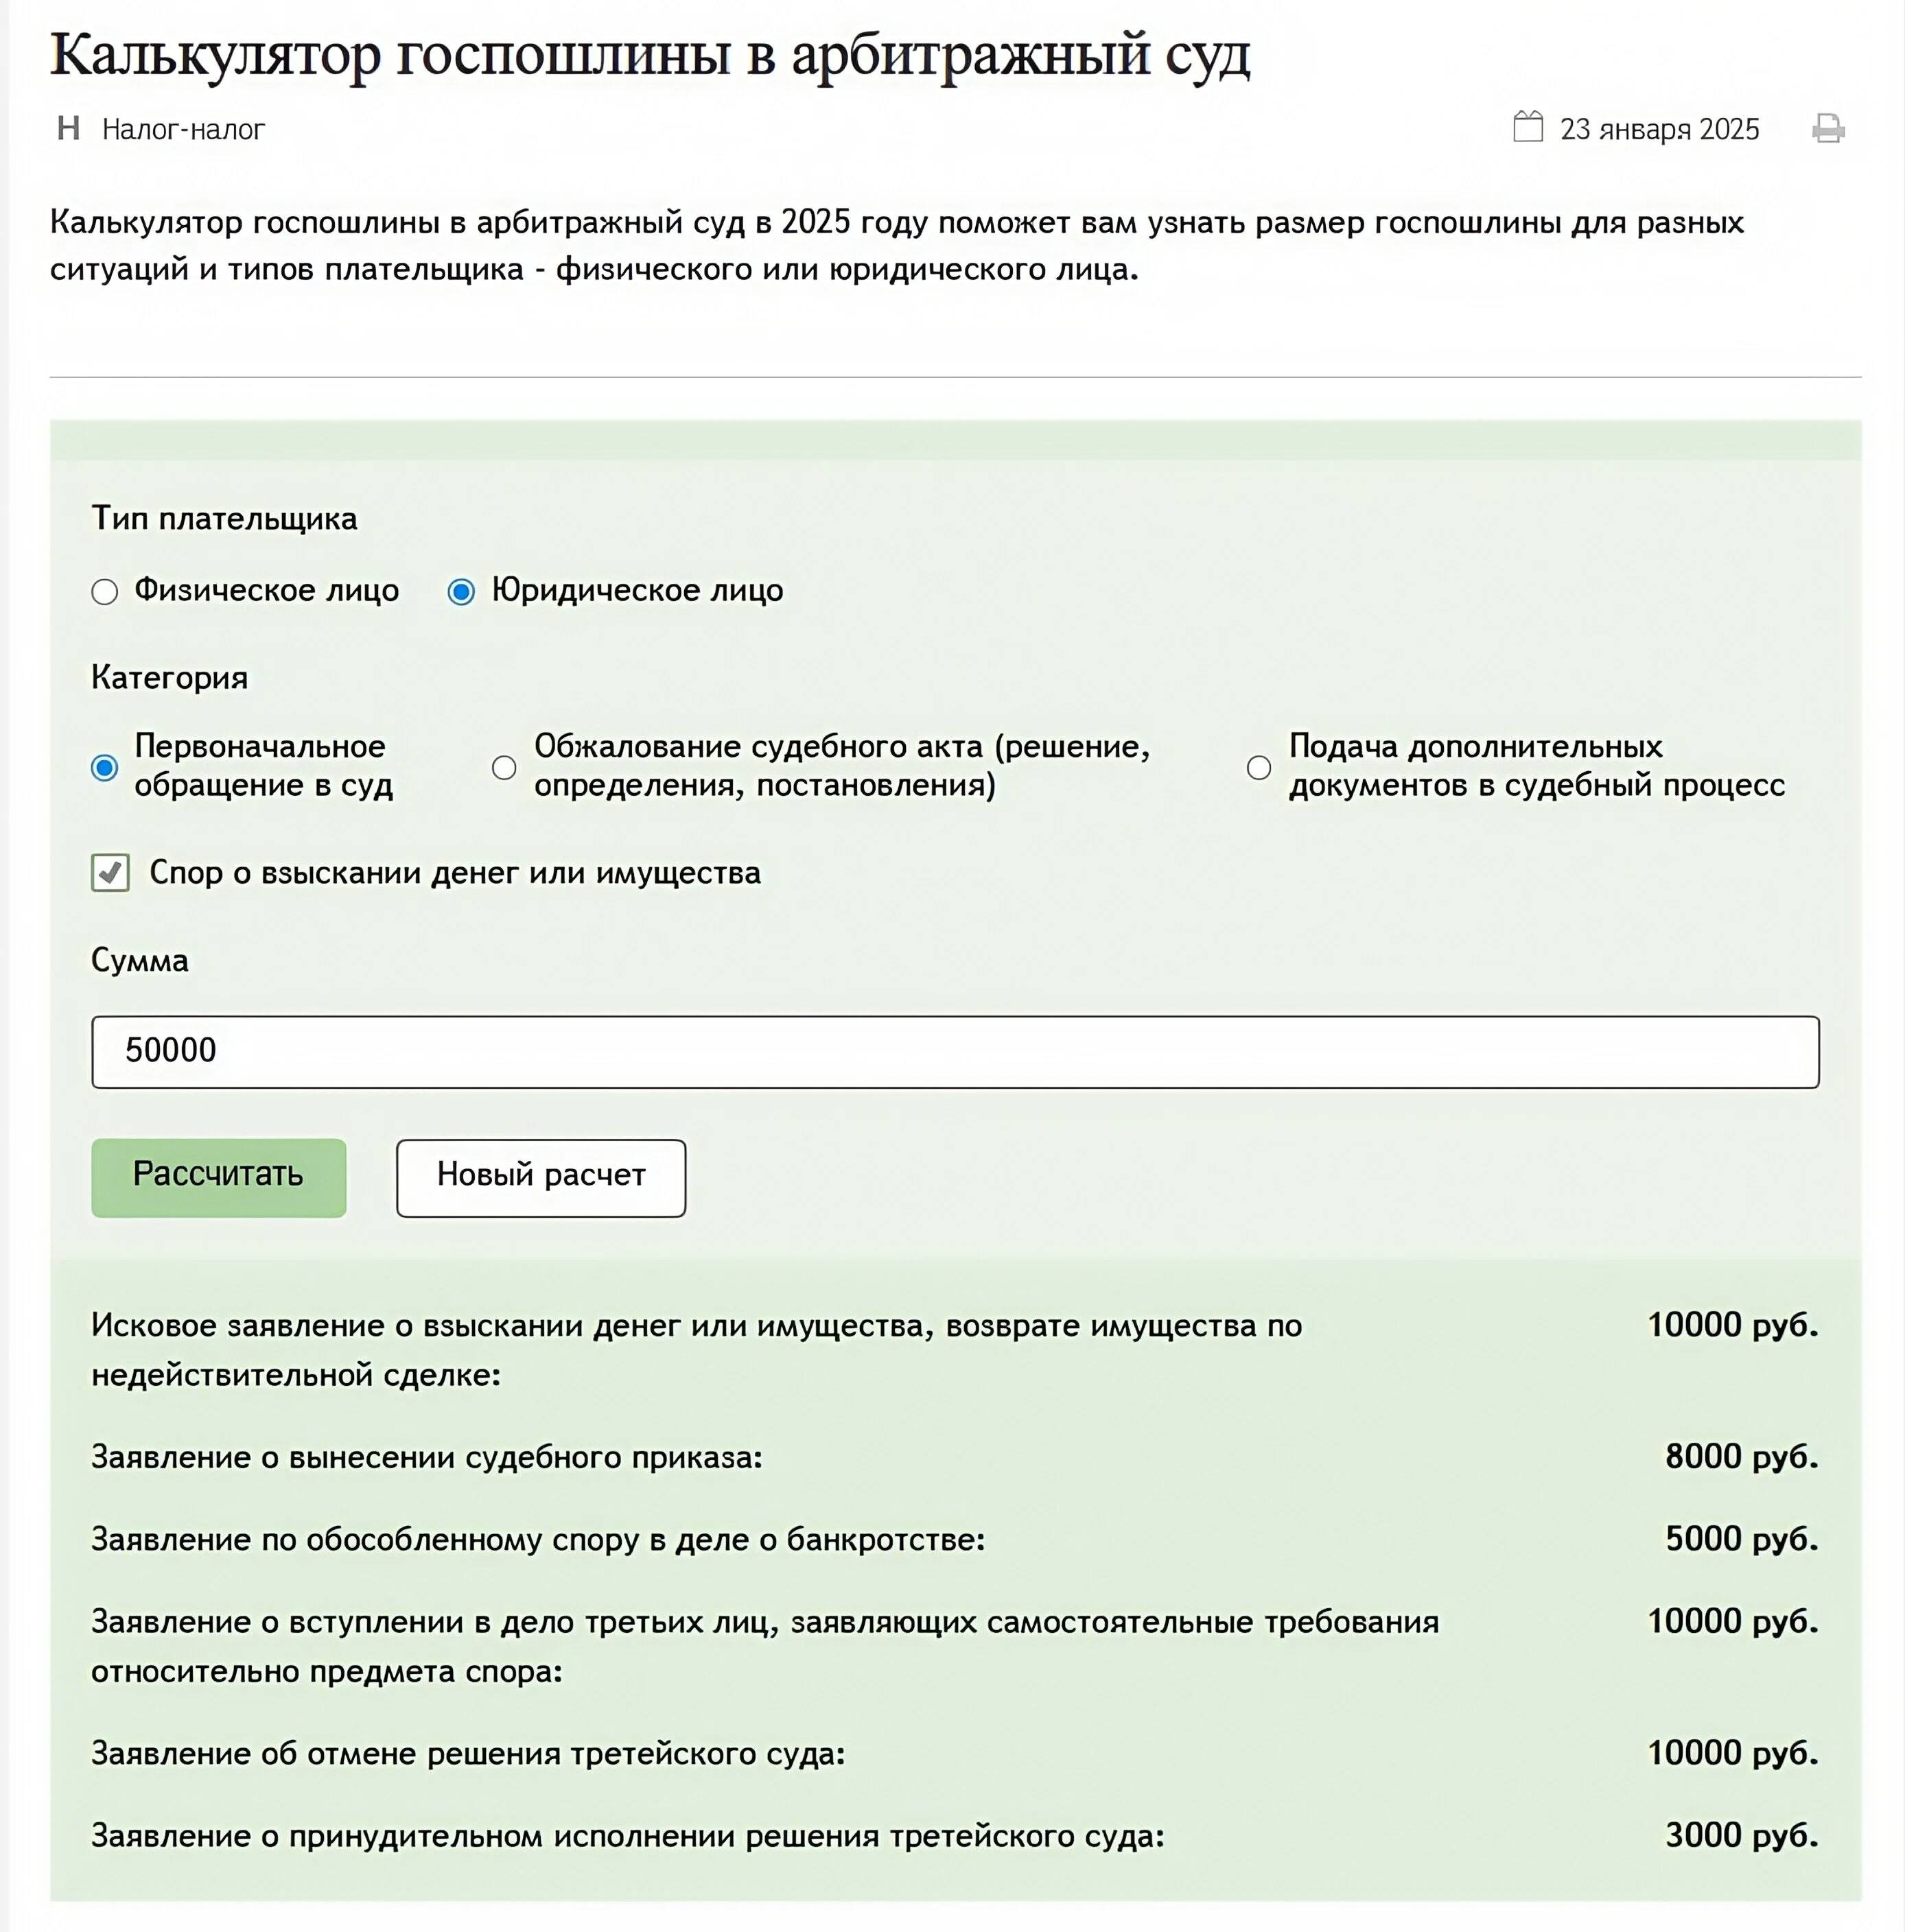Screen dimensions: 1905x1932
Task: Select the Юридическое лицо payer type
Action: 461,592
